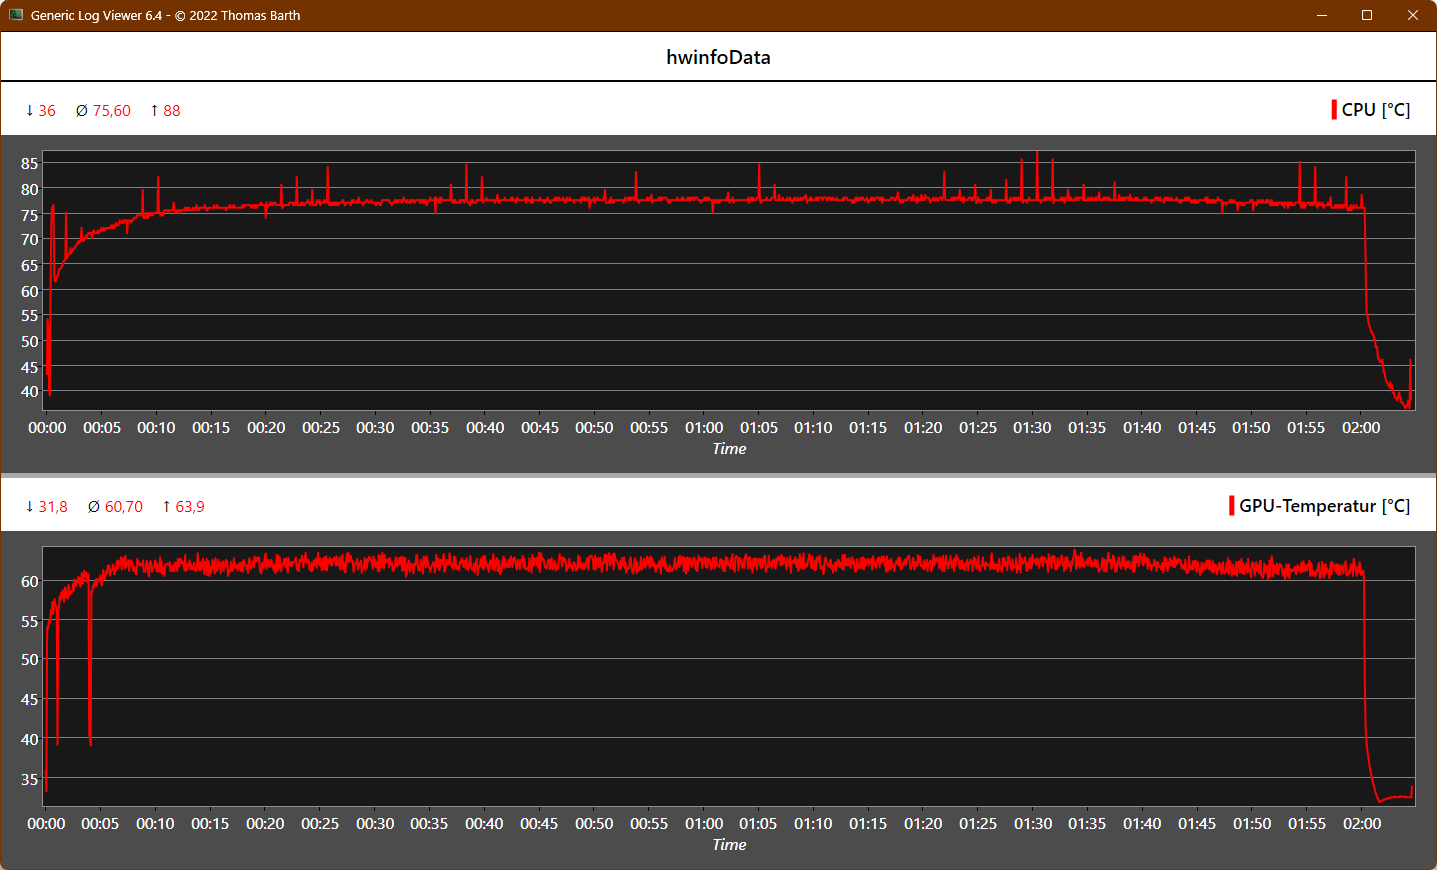Click the CPU legend red color swatch
The width and height of the screenshot is (1437, 870).
click(1334, 110)
